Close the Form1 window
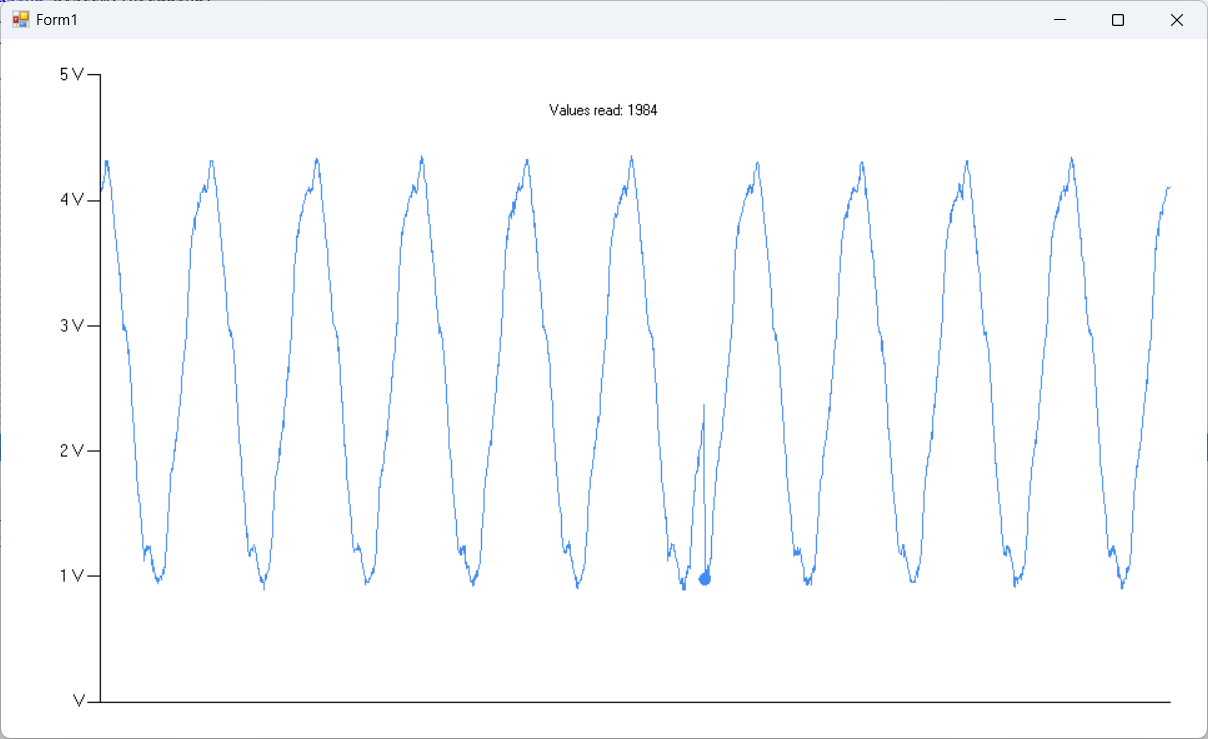 [x=1176, y=20]
